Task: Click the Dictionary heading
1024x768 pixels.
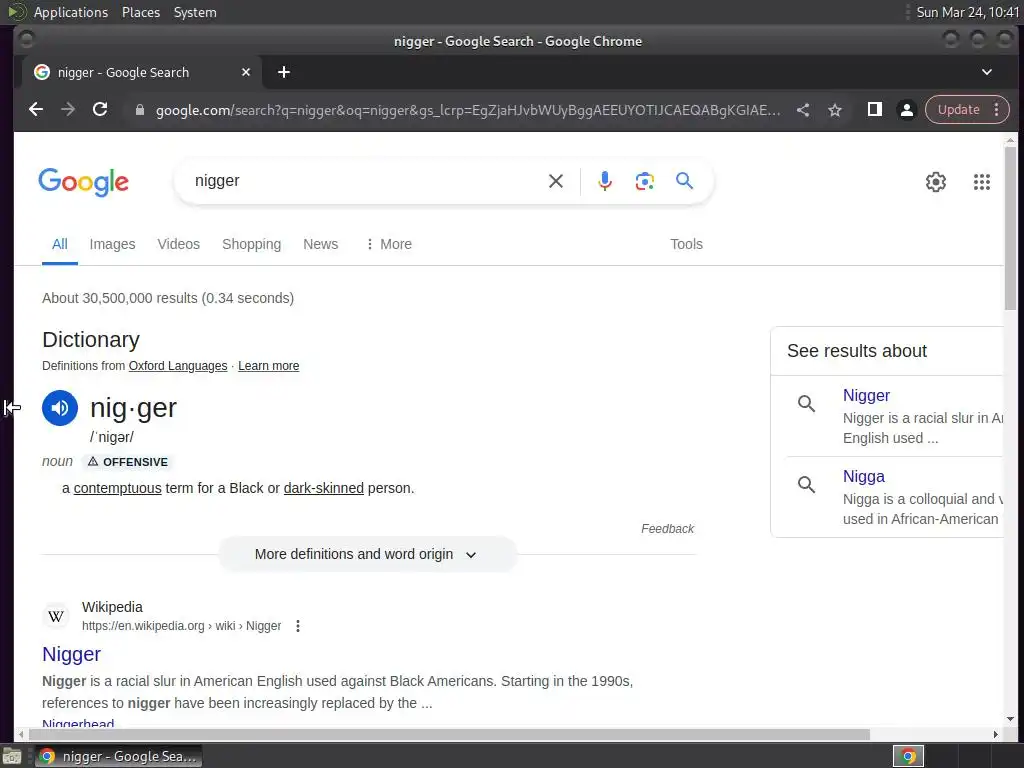Action: (91, 340)
